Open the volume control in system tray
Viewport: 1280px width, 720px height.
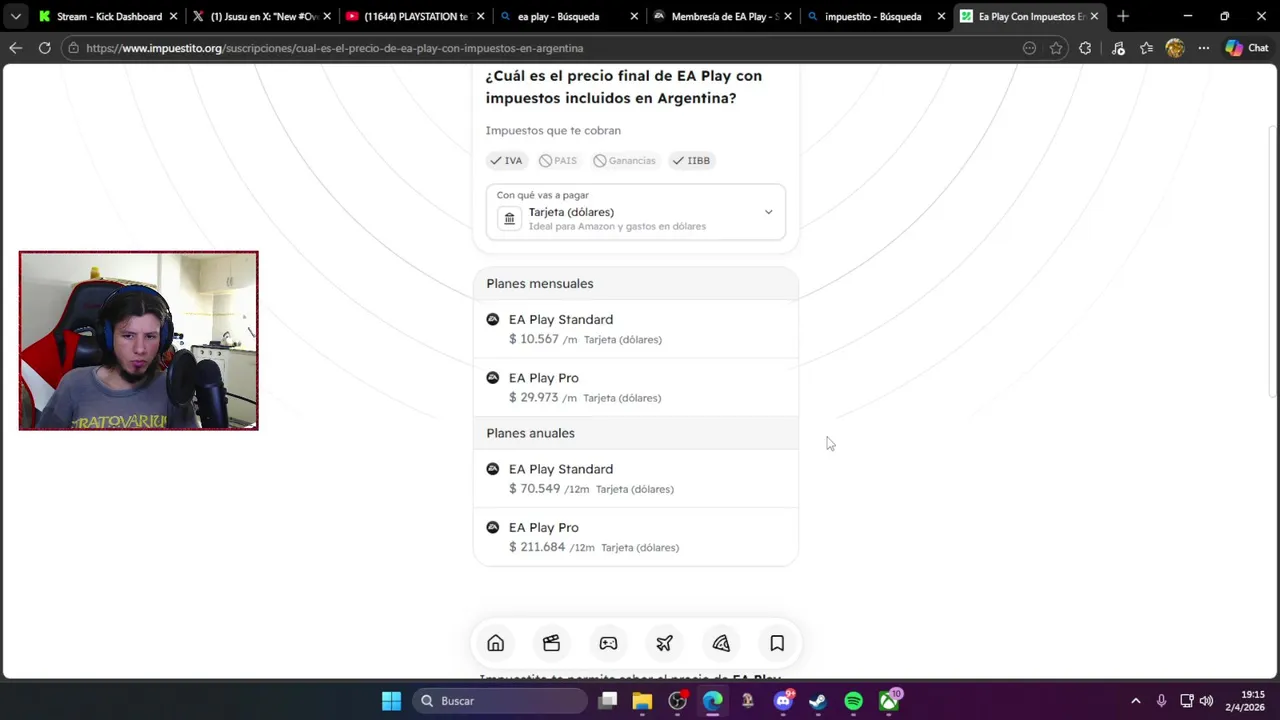1207,701
